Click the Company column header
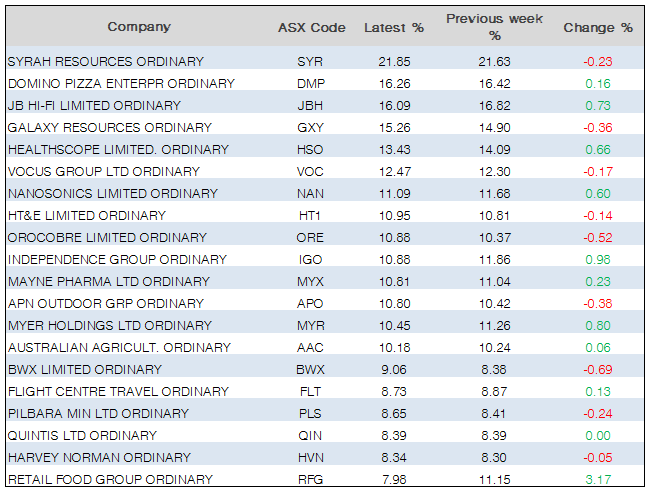Image resolution: width=648 pixels, height=492 pixels. click(x=139, y=27)
